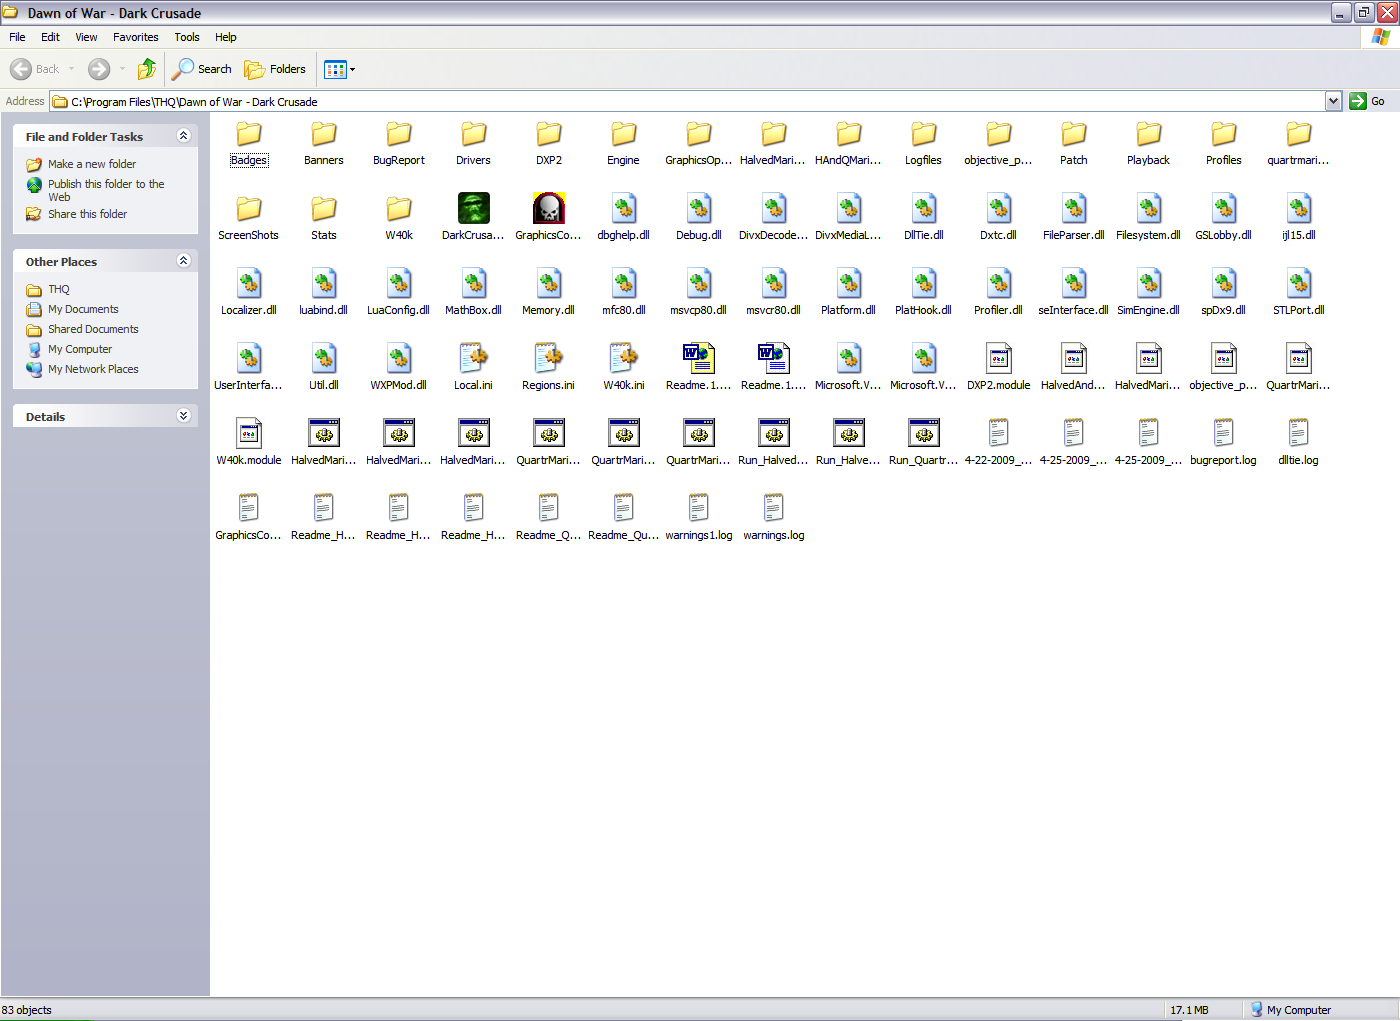Open the Back history dropdown arrow
This screenshot has height=1021, width=1400.
[72, 69]
